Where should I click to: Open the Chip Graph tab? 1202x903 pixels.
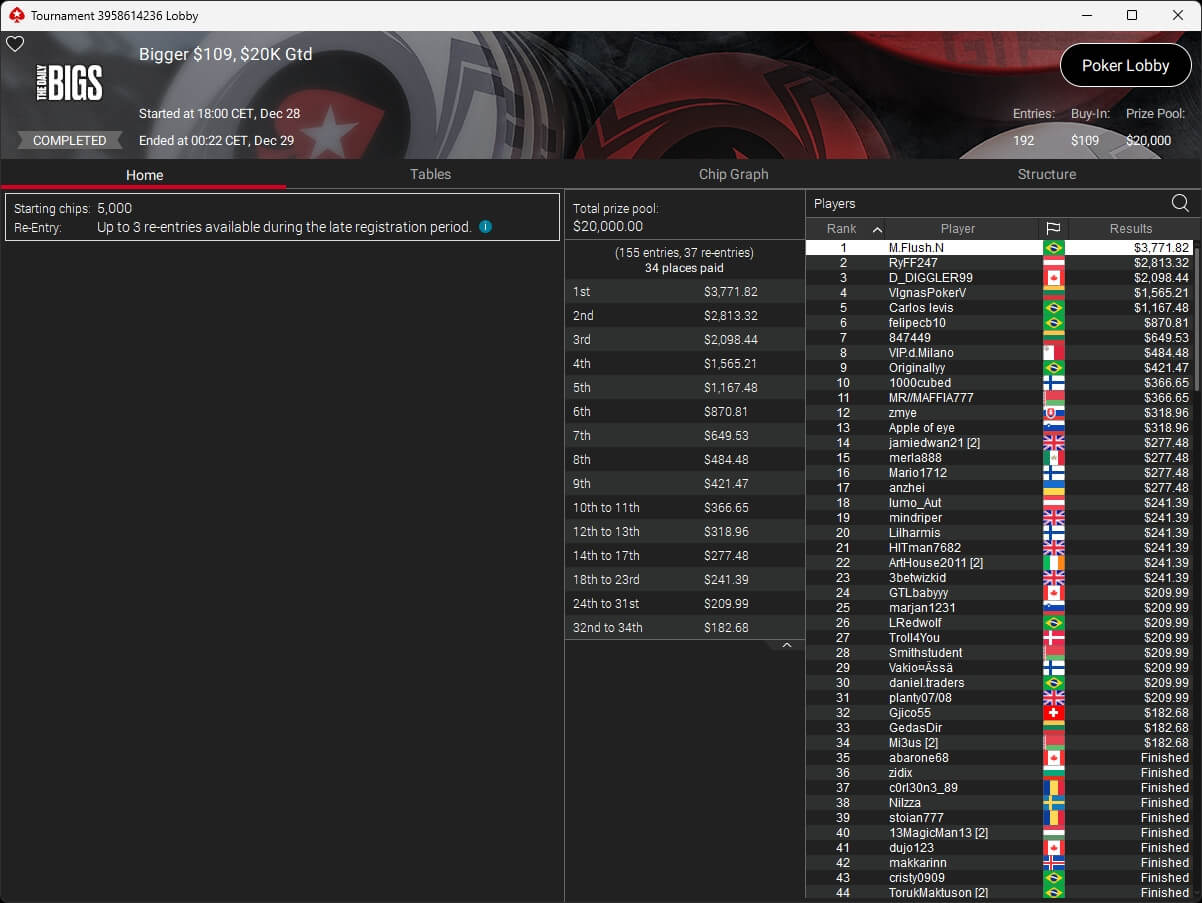click(x=733, y=174)
